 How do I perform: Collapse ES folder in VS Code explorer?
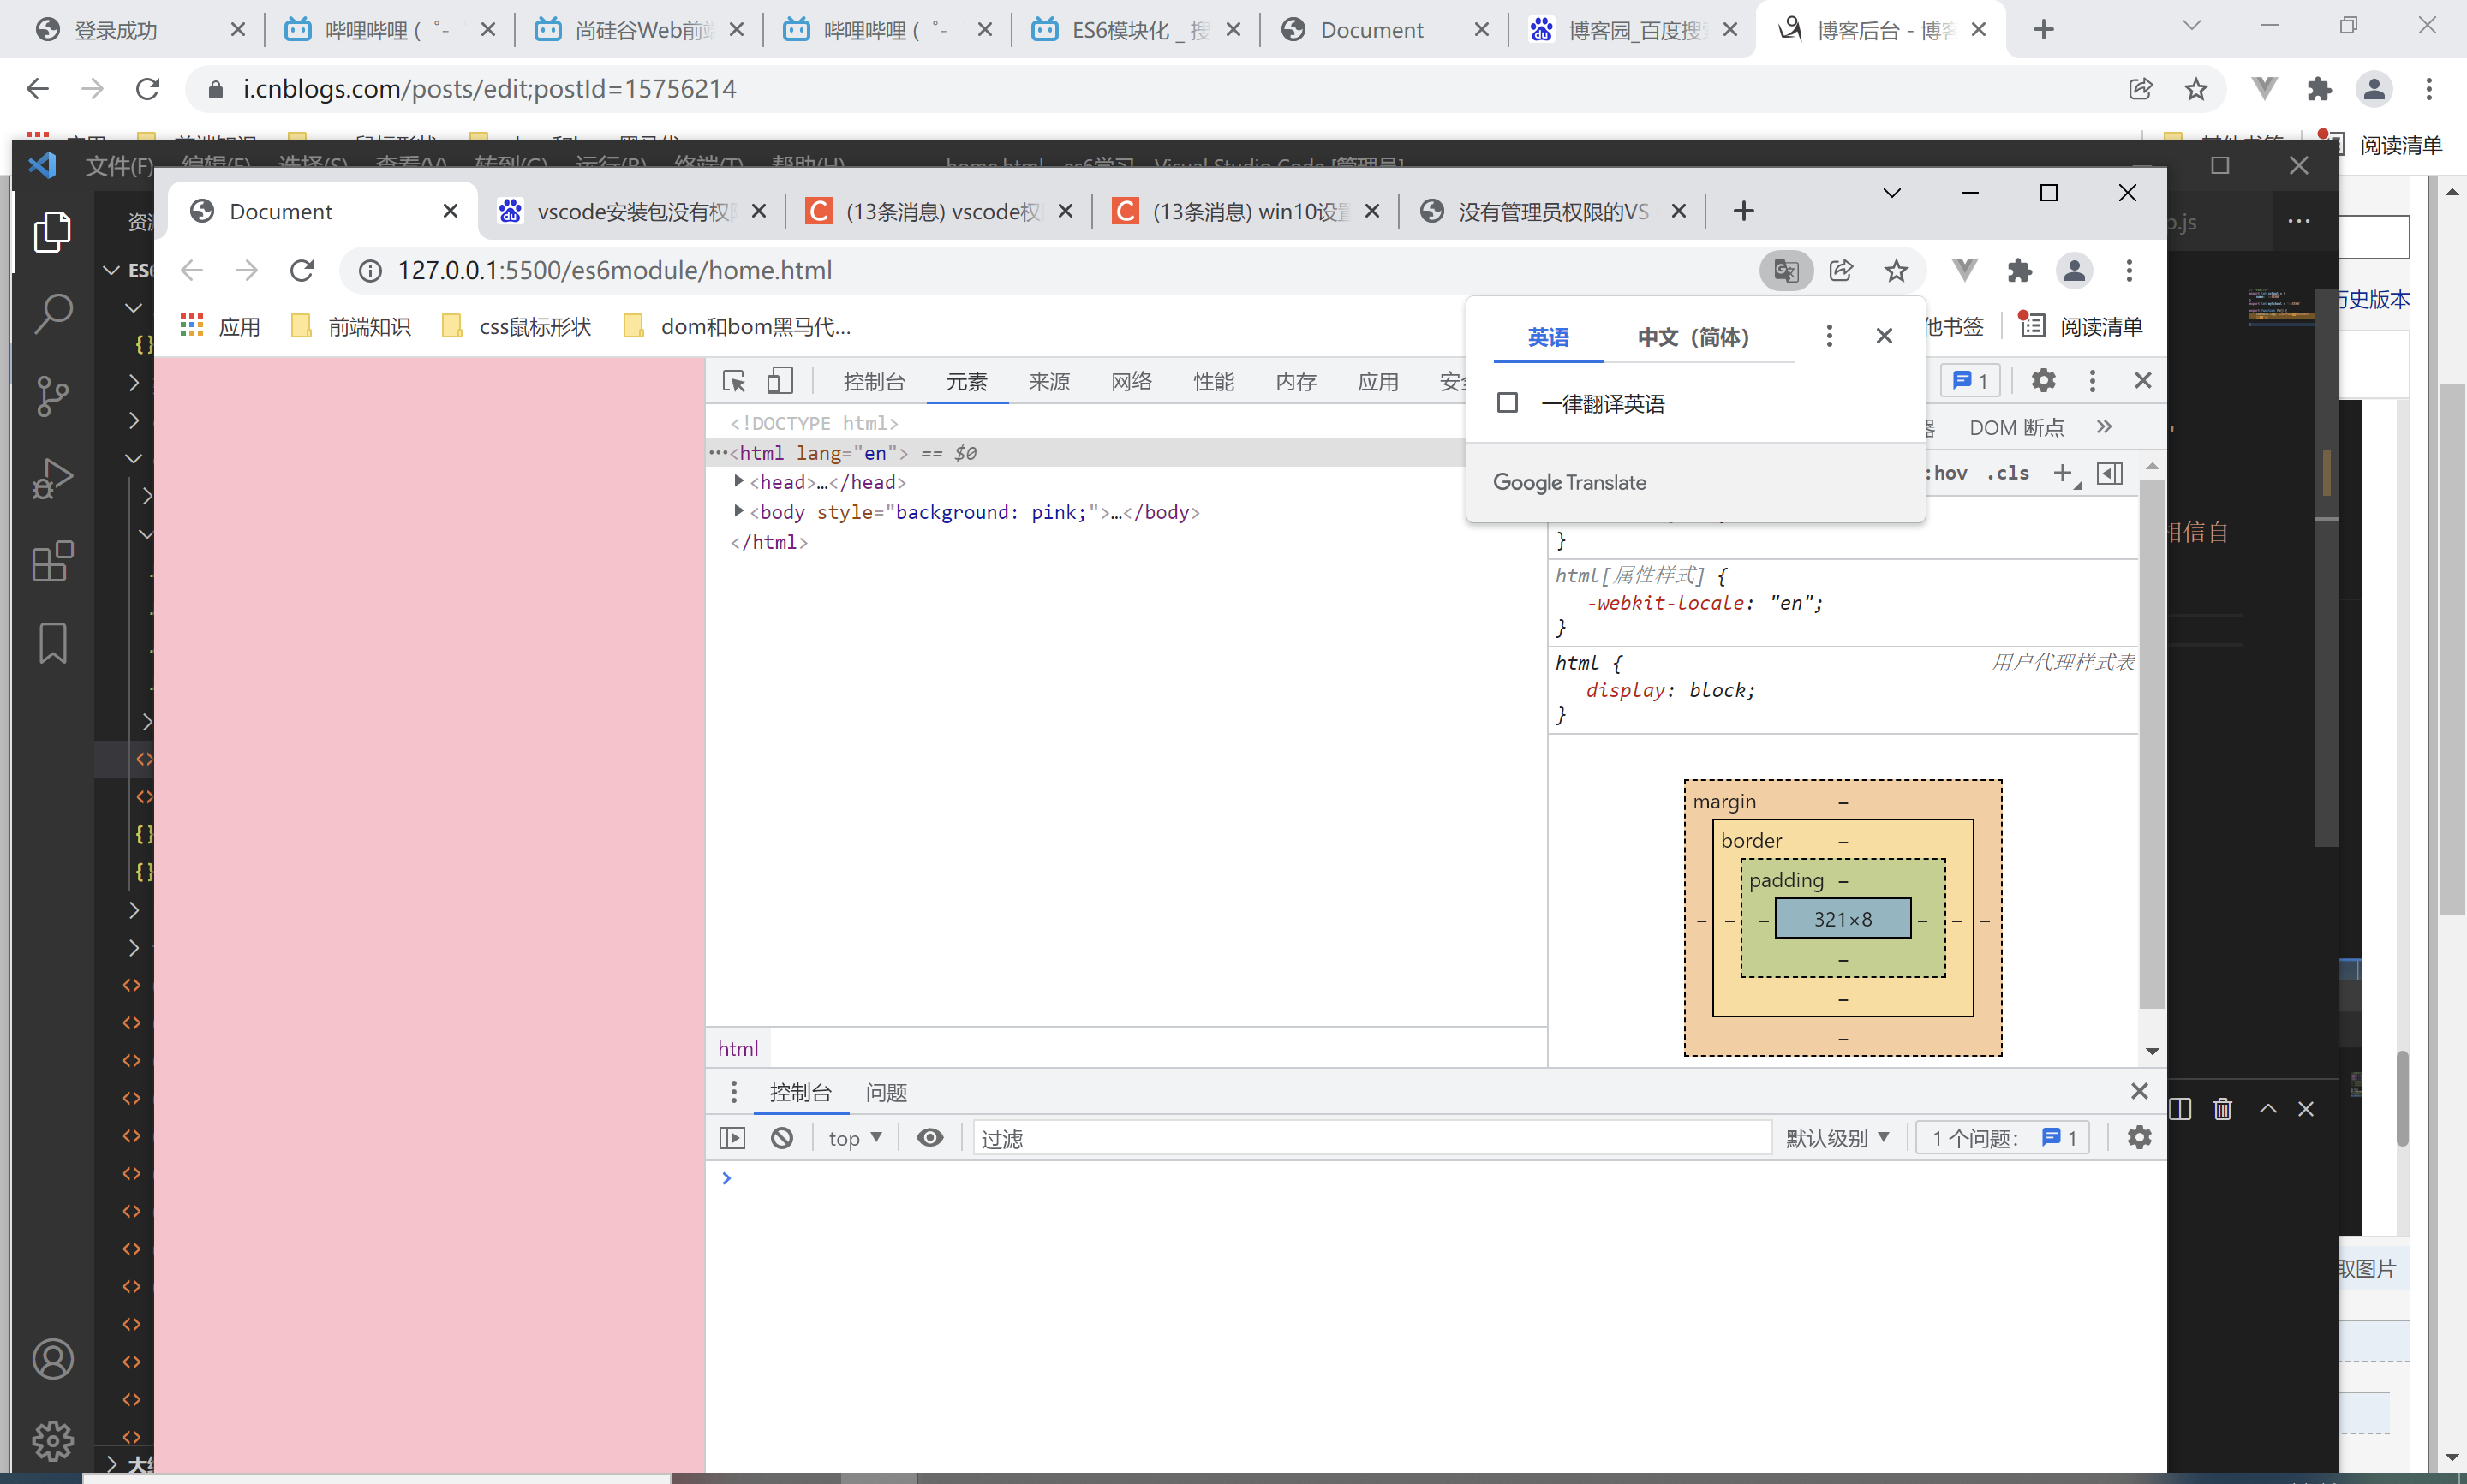coord(112,270)
